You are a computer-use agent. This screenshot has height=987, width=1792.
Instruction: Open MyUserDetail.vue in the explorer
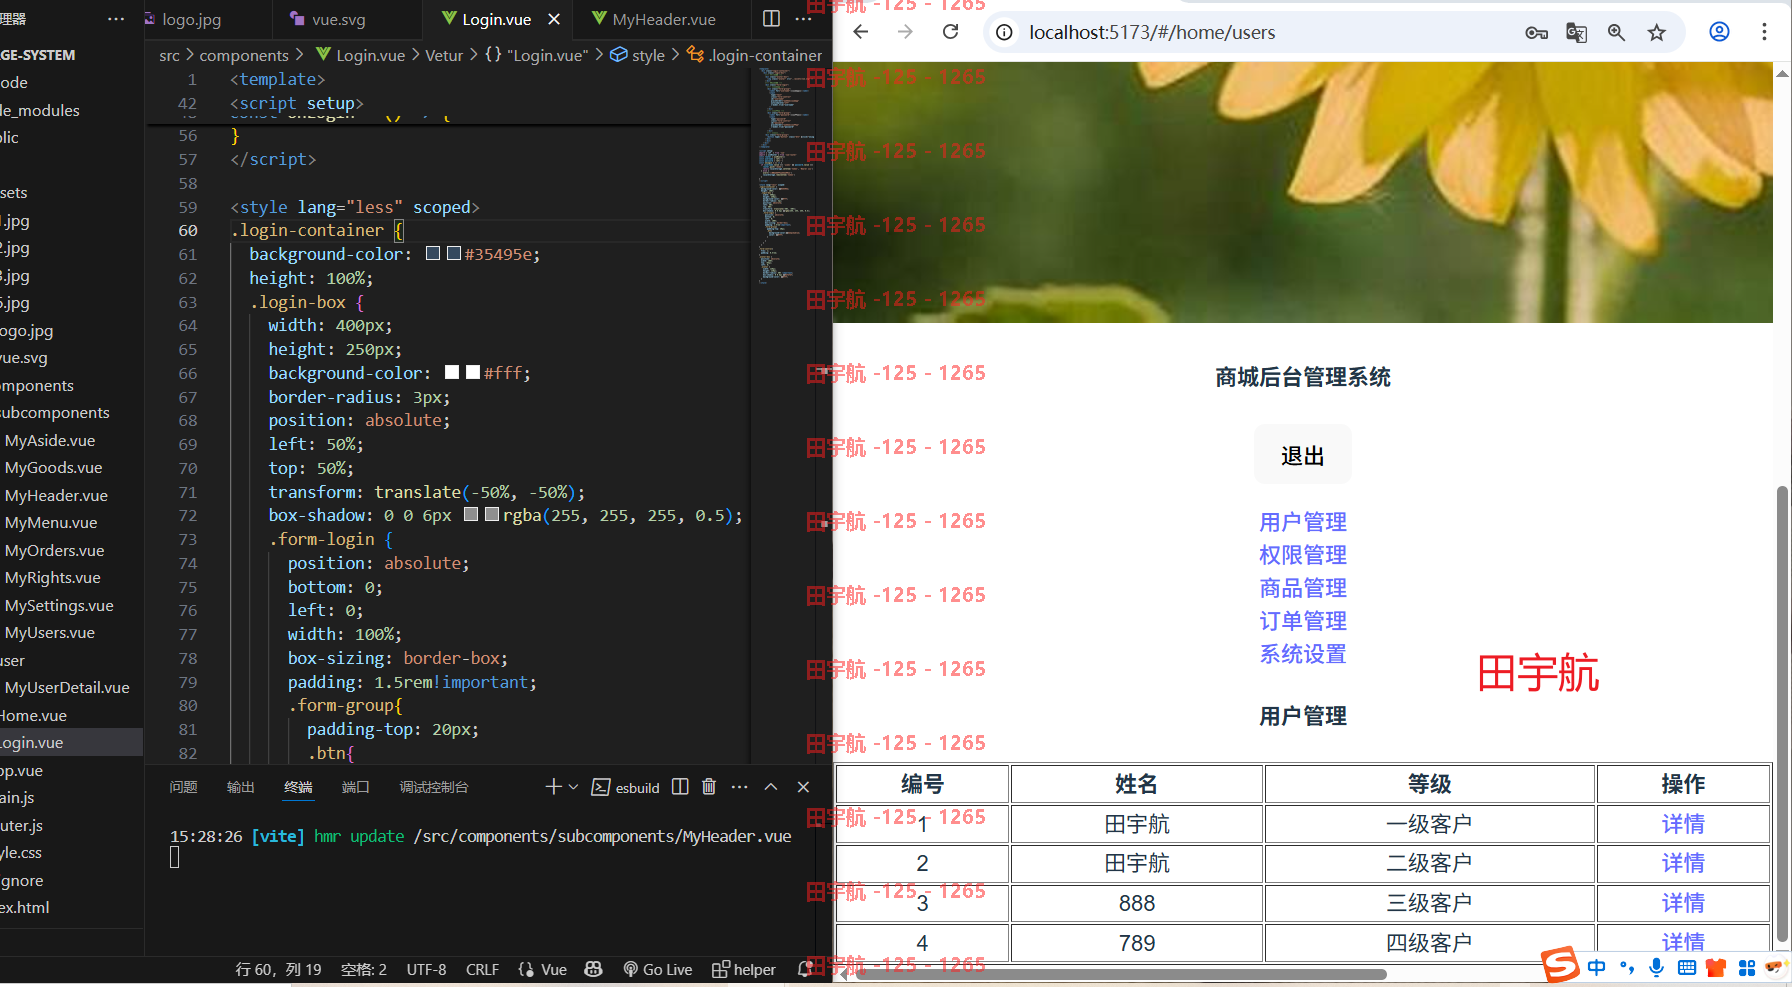click(x=67, y=687)
